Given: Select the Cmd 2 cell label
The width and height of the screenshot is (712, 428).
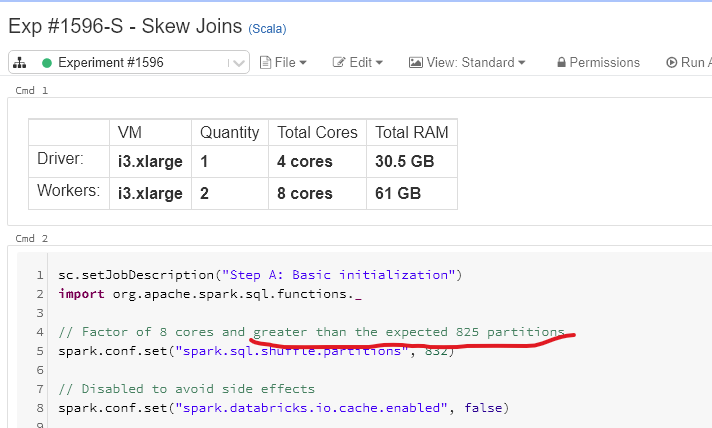Looking at the screenshot, I should 31,239.
